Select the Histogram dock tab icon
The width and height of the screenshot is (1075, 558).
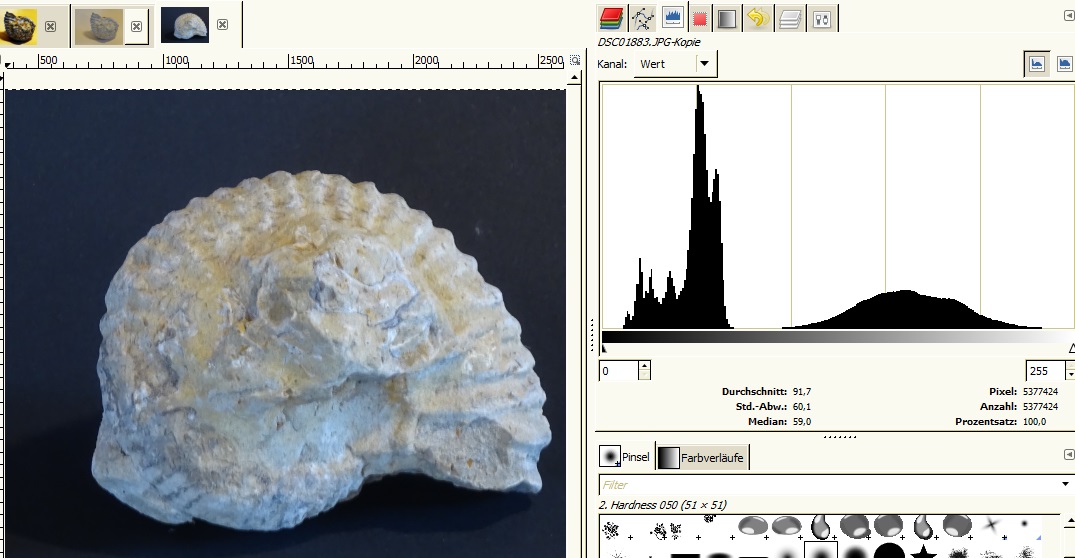671,18
